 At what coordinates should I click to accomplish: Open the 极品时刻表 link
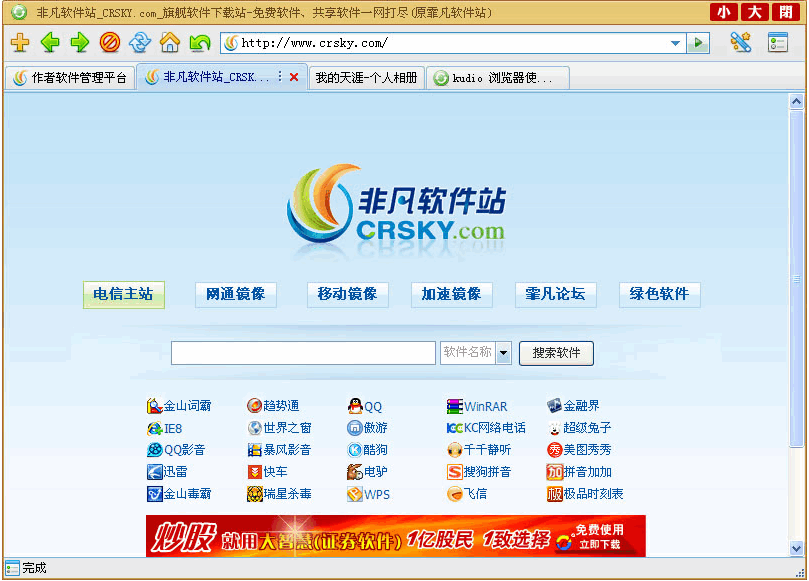click(x=585, y=494)
